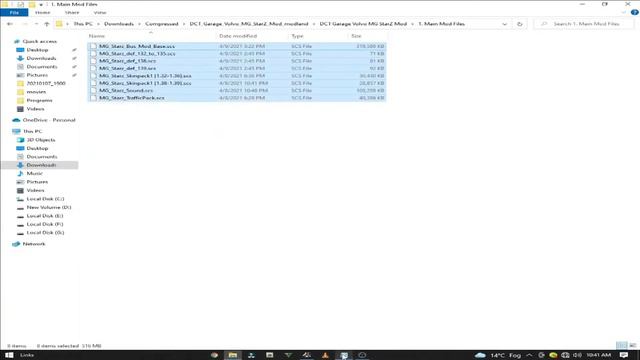The height and width of the screenshot is (360, 640).
Task: Open the Home ribbon tab
Action: (42, 13)
